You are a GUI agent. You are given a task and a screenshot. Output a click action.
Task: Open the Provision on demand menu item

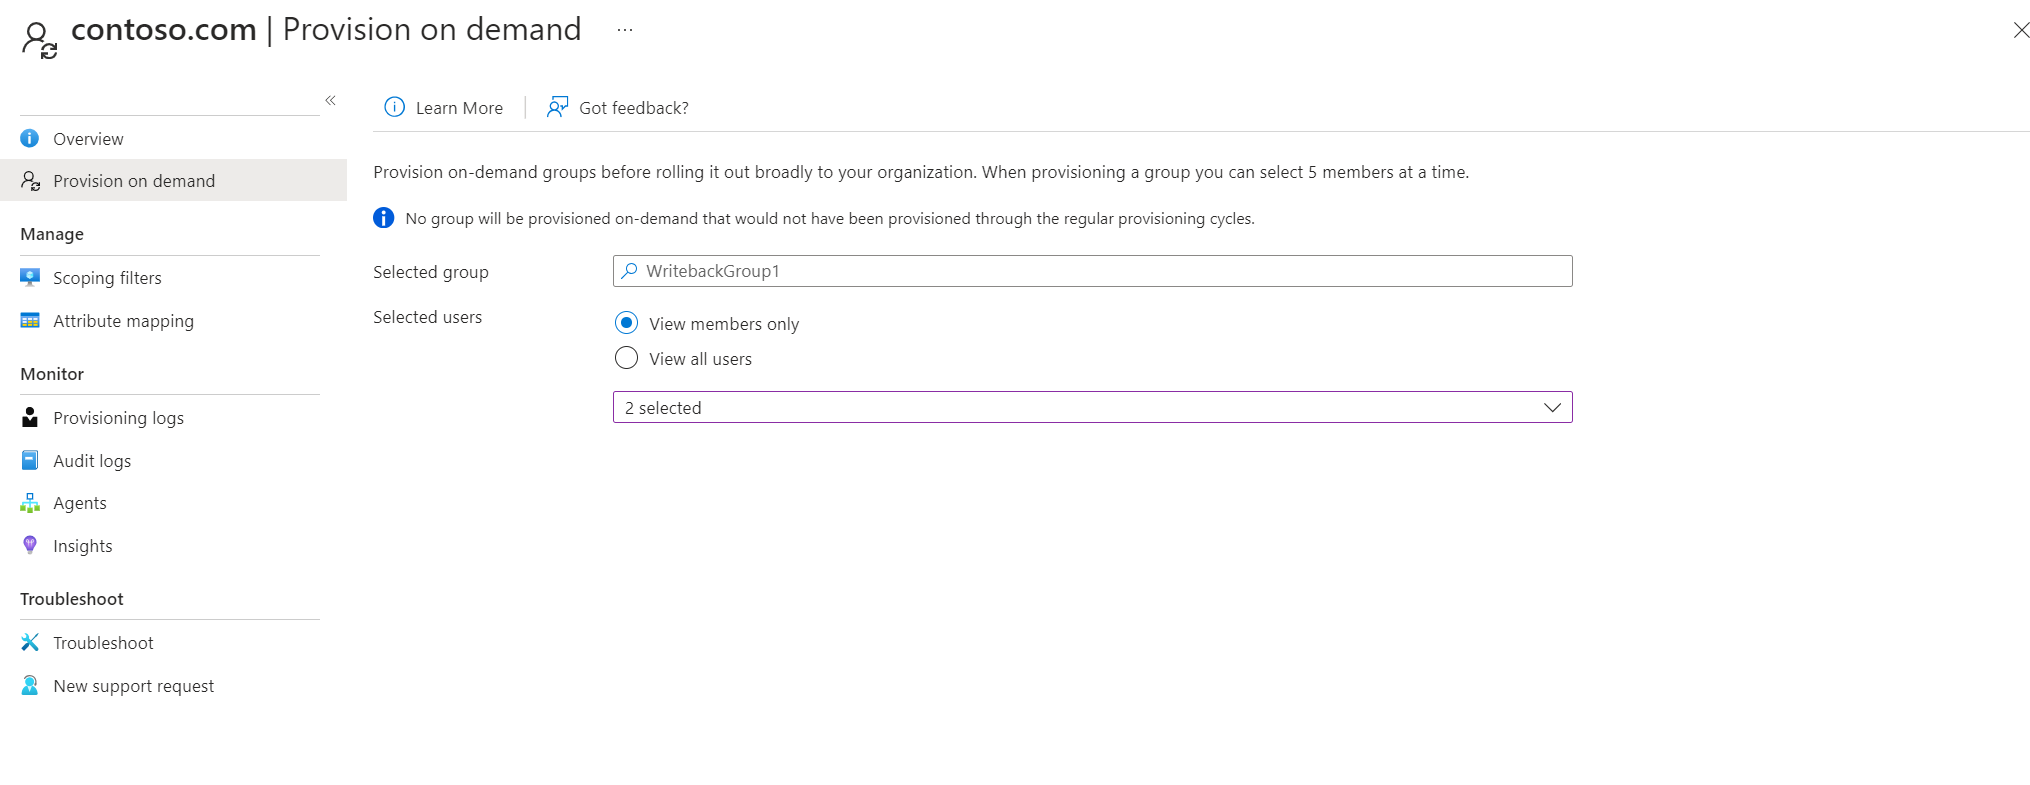(x=134, y=181)
